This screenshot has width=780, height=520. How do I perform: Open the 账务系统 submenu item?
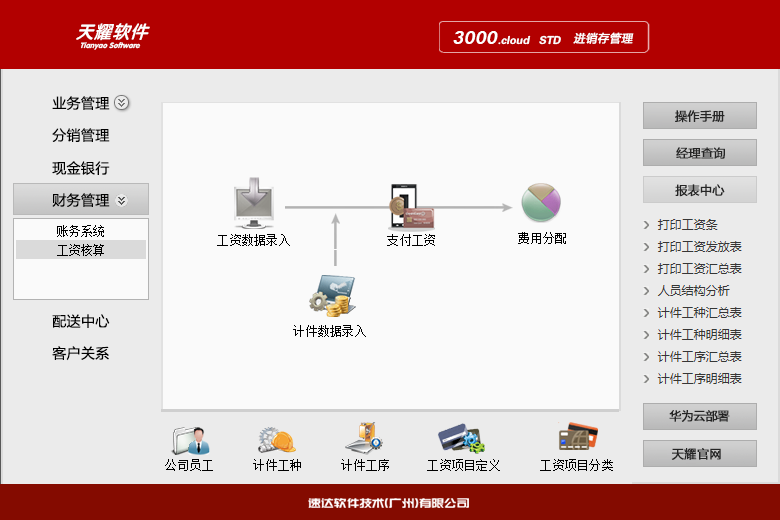(x=81, y=231)
